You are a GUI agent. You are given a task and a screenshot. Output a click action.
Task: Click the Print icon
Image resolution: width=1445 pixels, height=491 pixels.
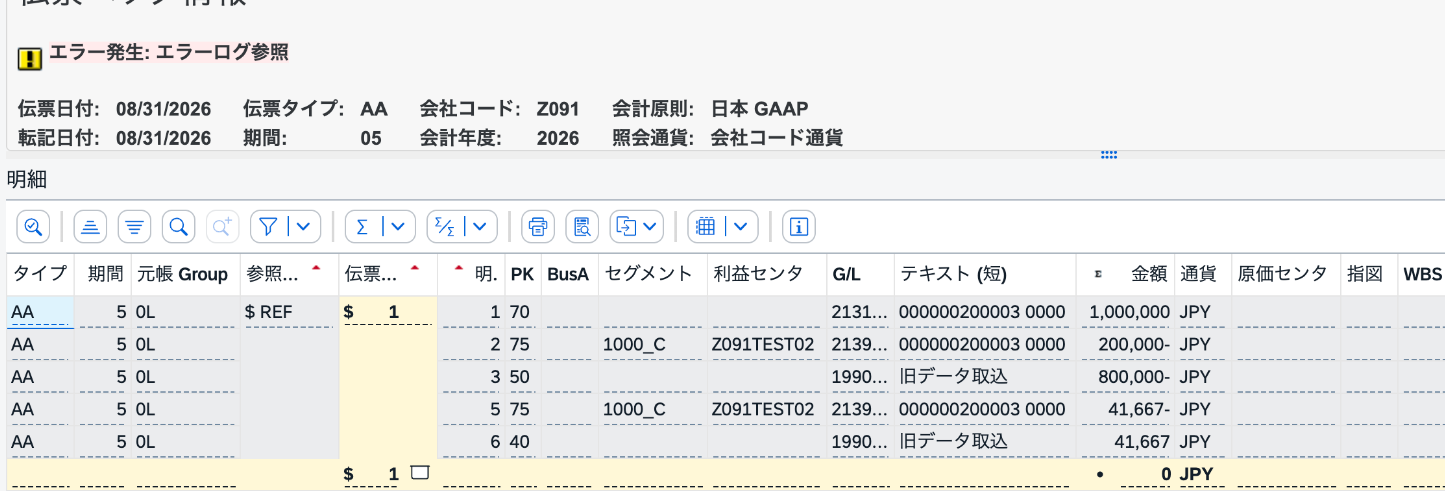tap(539, 227)
